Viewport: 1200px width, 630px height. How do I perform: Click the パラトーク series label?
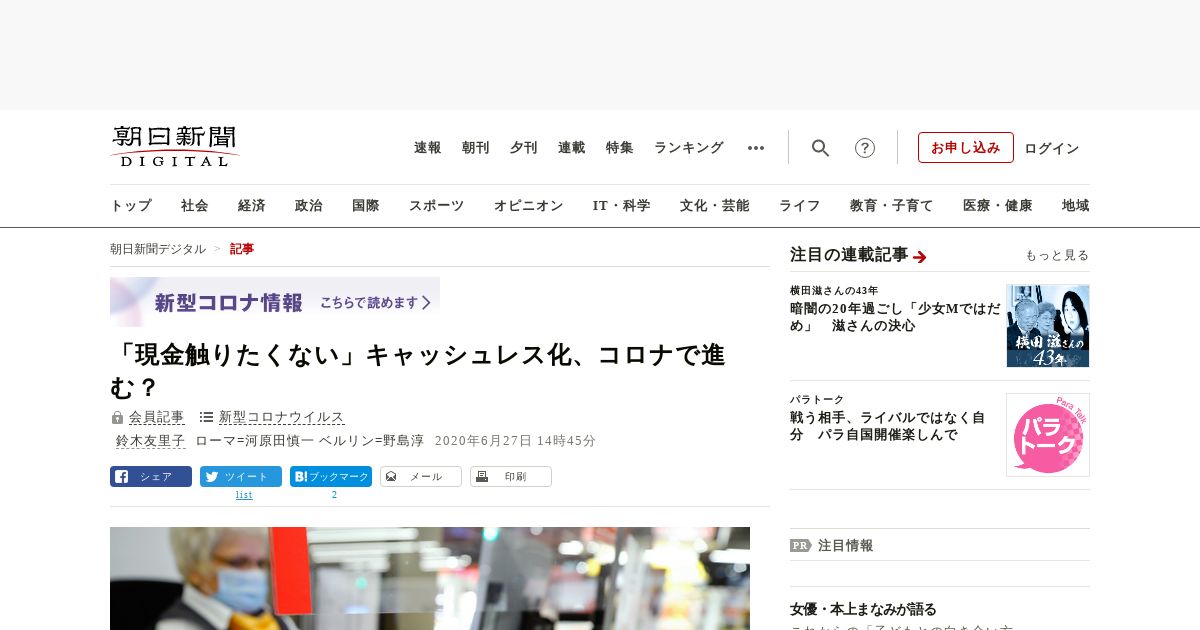[817, 399]
